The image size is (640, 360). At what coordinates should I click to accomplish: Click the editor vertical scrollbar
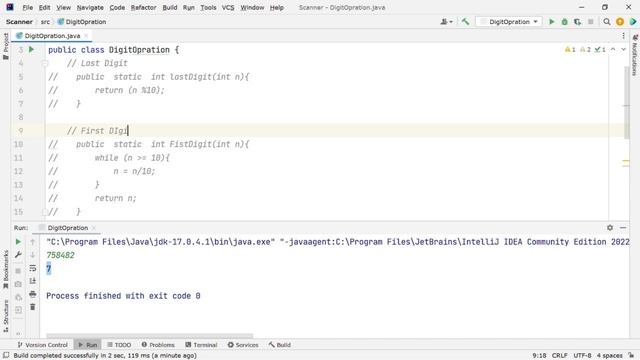point(627,102)
